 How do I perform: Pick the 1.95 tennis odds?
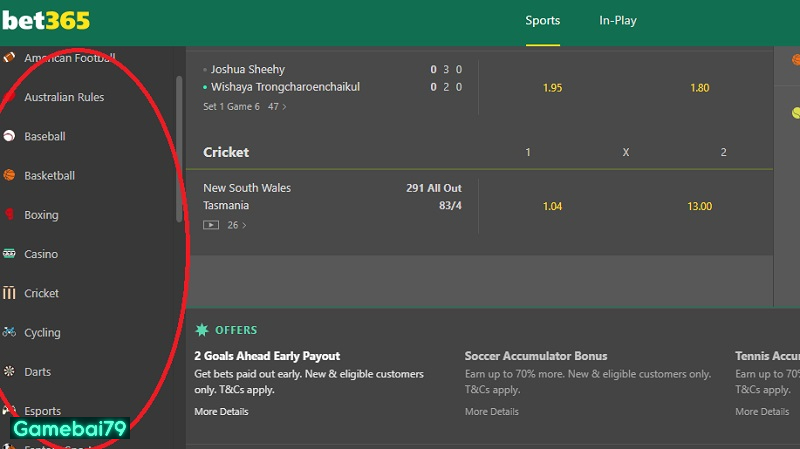(552, 88)
